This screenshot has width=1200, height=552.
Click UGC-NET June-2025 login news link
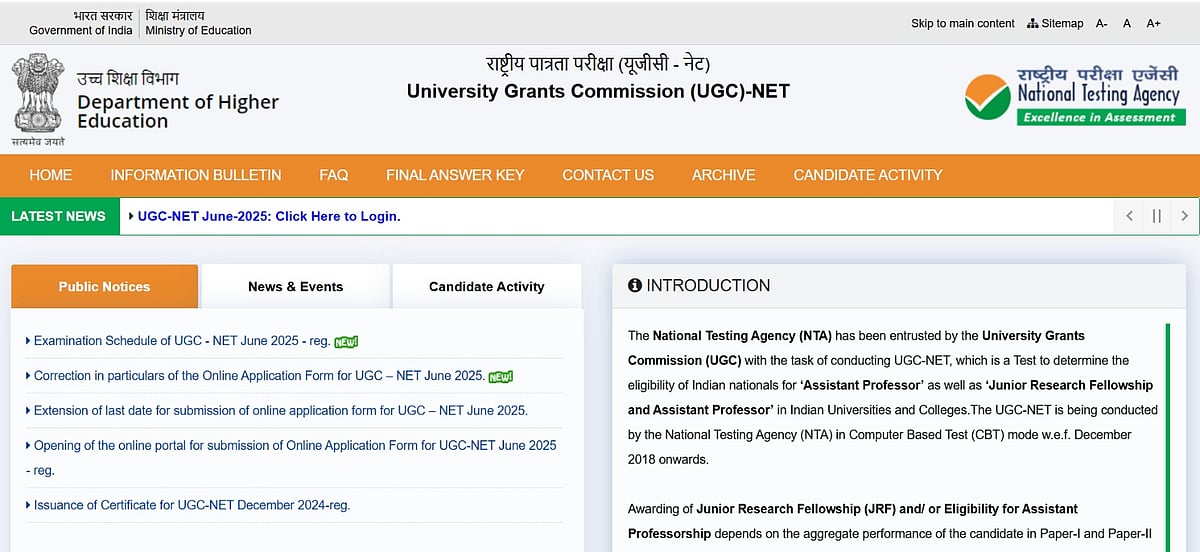268,216
